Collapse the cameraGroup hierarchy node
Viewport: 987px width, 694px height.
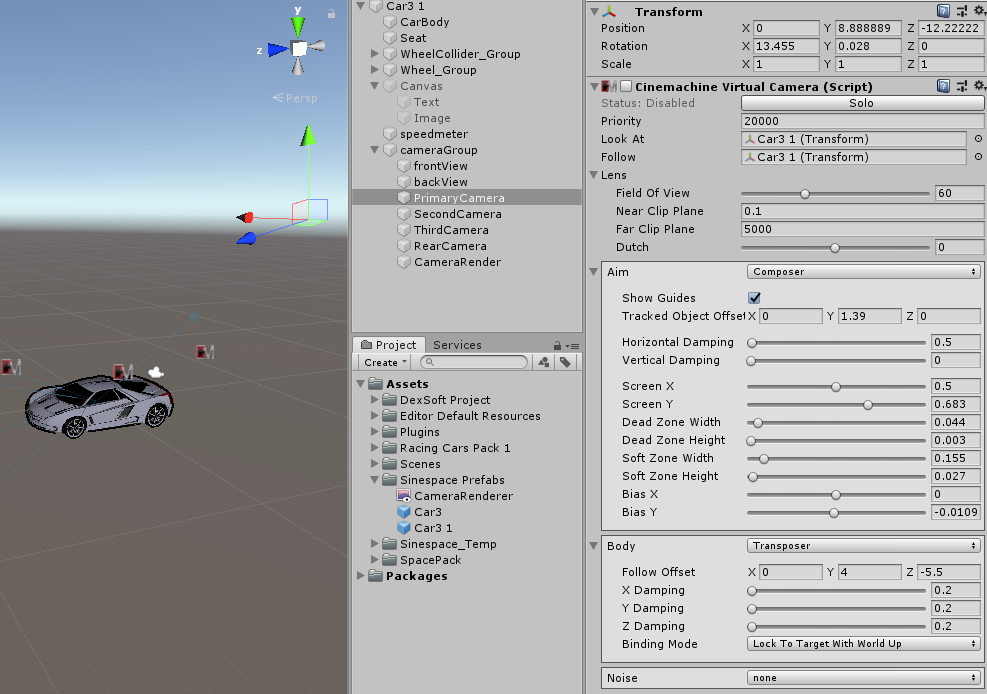[375, 150]
